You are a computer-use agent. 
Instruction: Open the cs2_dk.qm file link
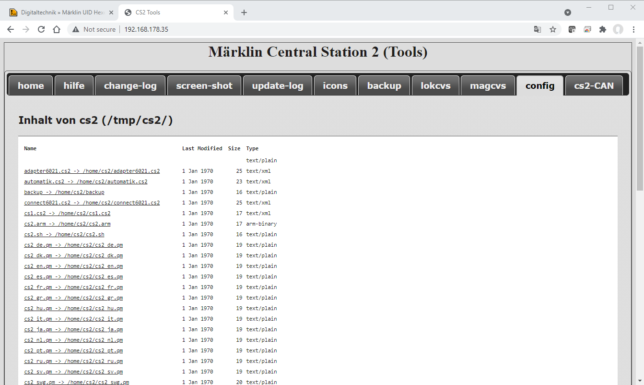(73, 256)
